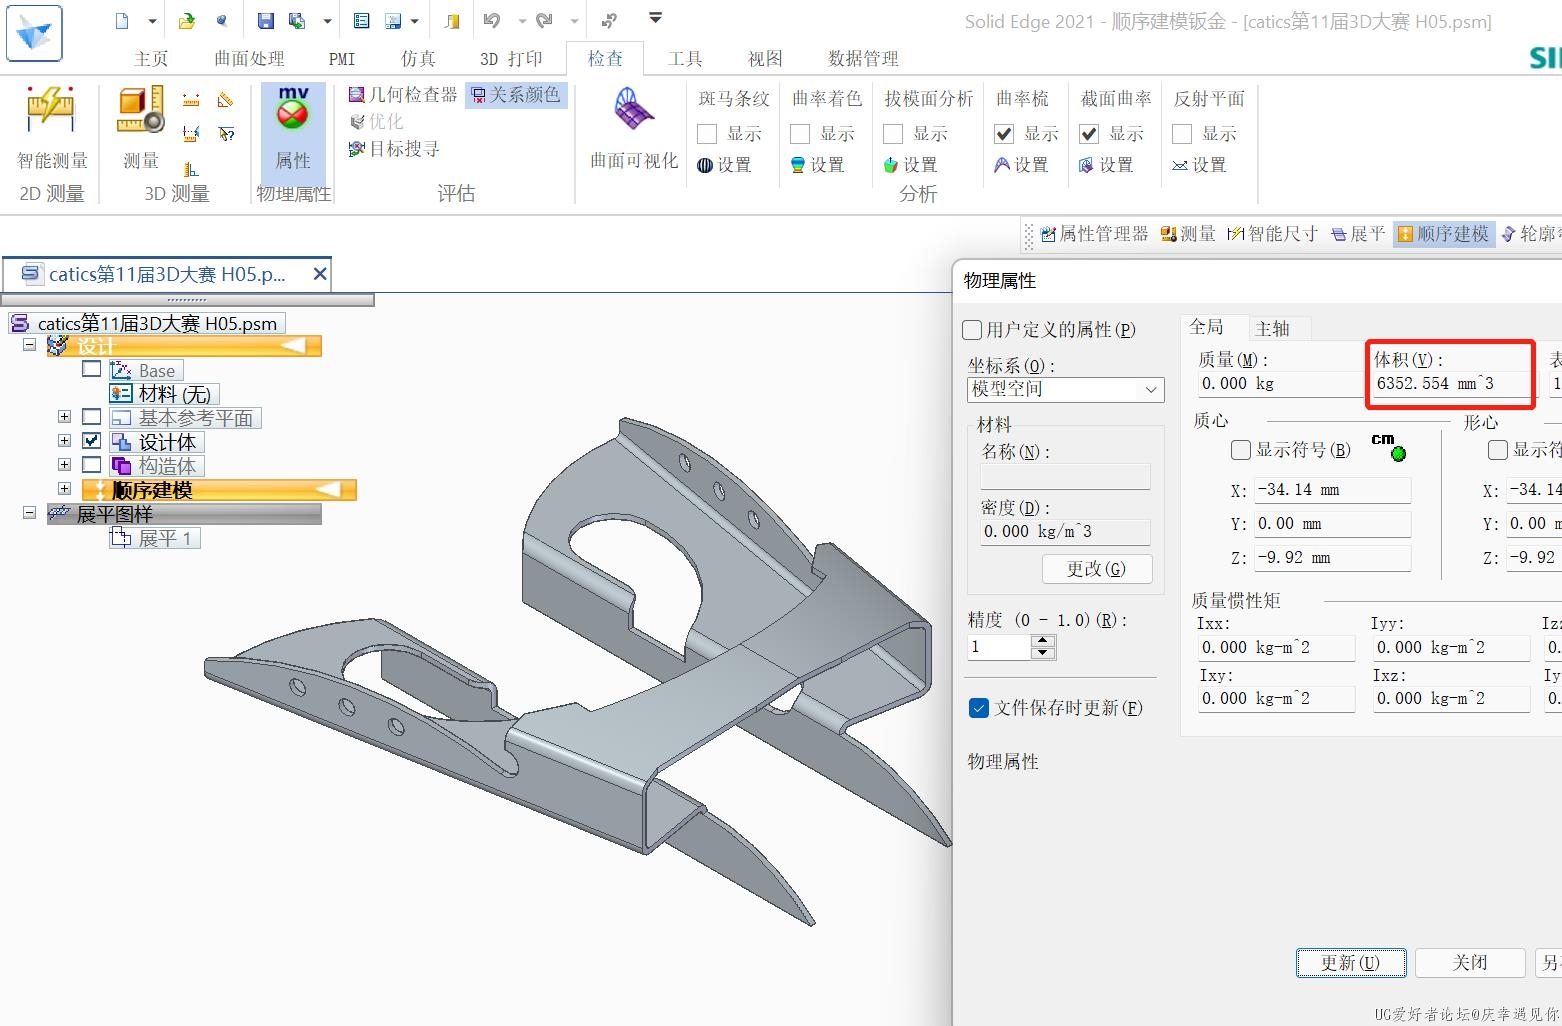The height and width of the screenshot is (1026, 1562).
Task: Enable 曲率着色 显示 checkbox
Action: pos(800,134)
